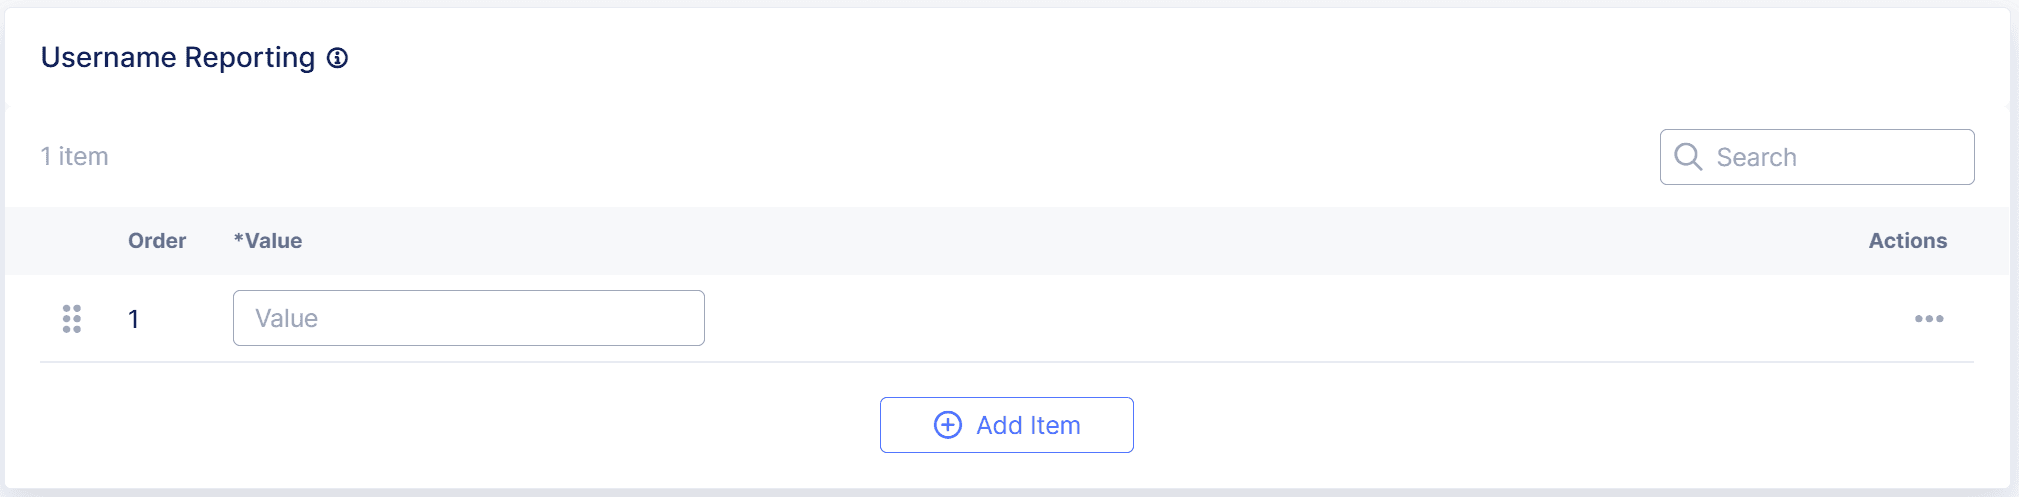Image resolution: width=2019 pixels, height=497 pixels.
Task: Click the "Value" placeholder in row 1
Action: coord(287,318)
